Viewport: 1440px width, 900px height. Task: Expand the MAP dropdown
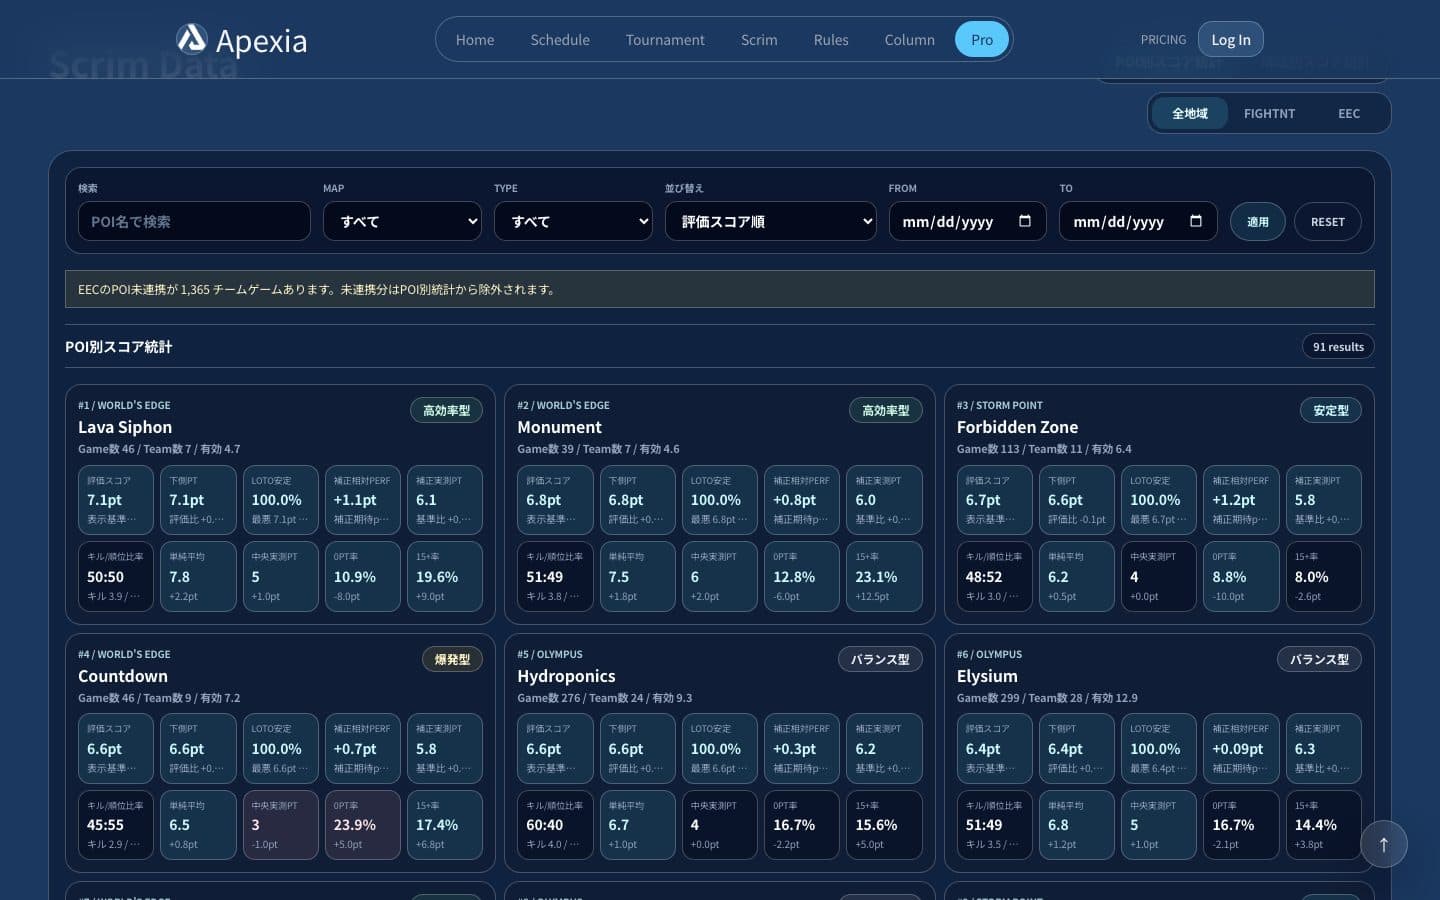click(x=402, y=221)
